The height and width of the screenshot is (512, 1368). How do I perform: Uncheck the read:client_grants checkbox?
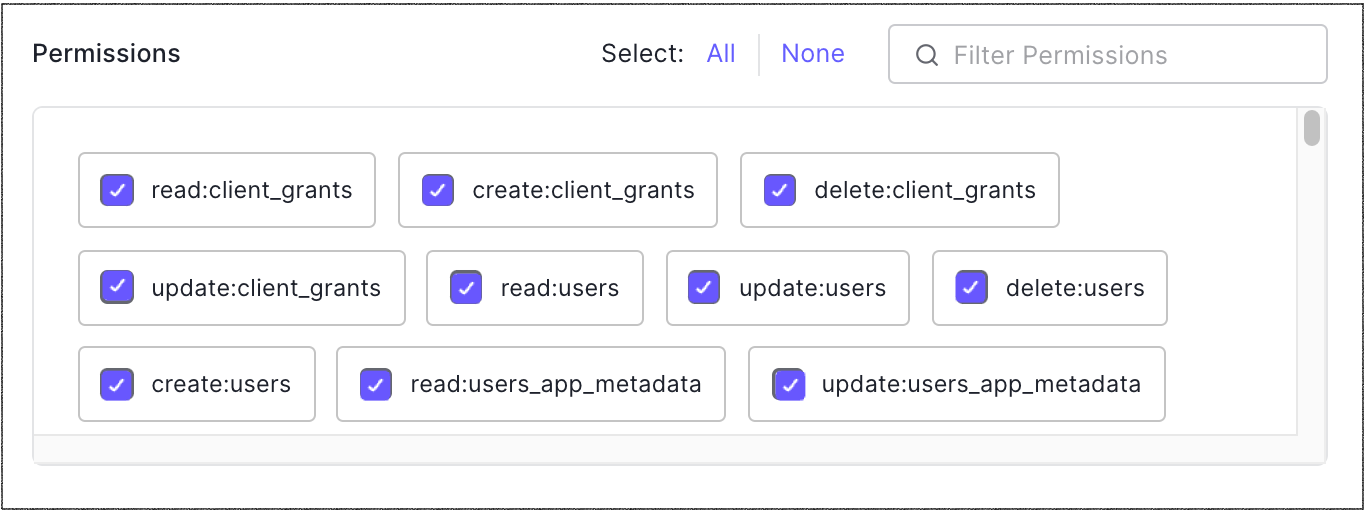coord(117,190)
